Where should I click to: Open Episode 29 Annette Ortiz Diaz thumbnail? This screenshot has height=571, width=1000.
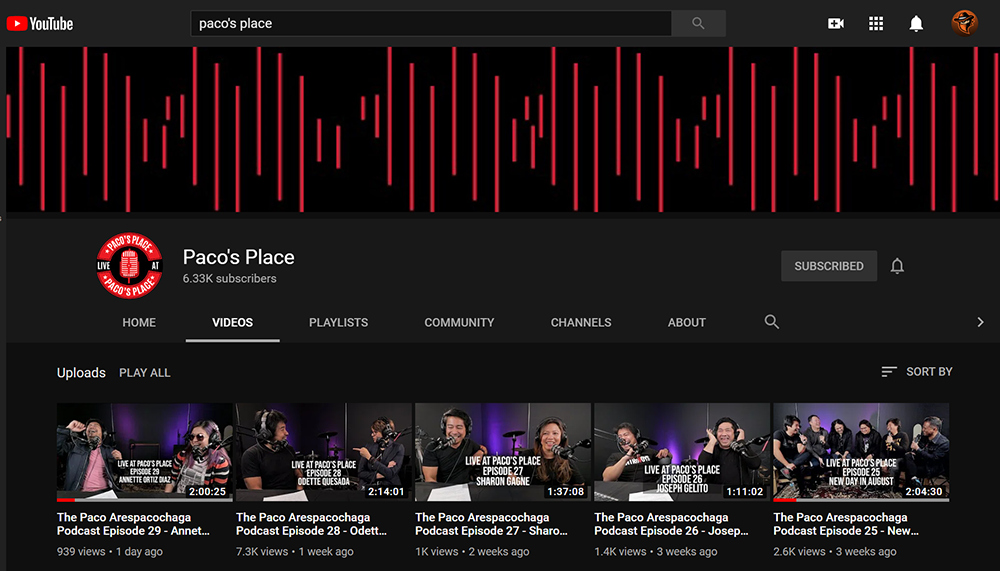pyautogui.click(x=145, y=452)
